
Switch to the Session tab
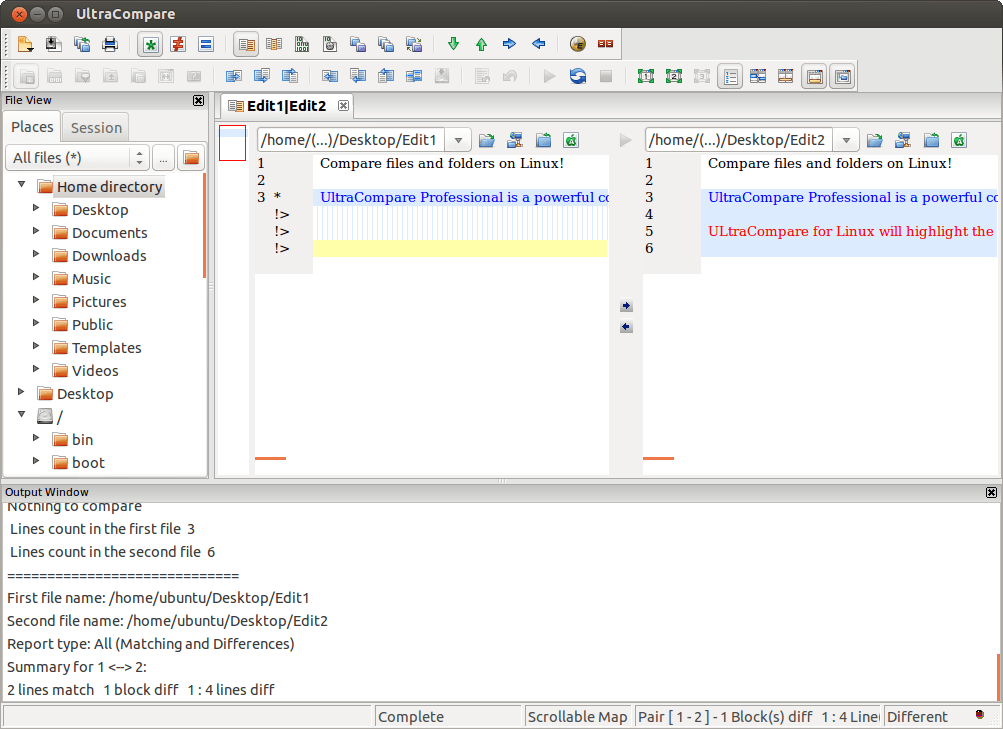pos(96,128)
